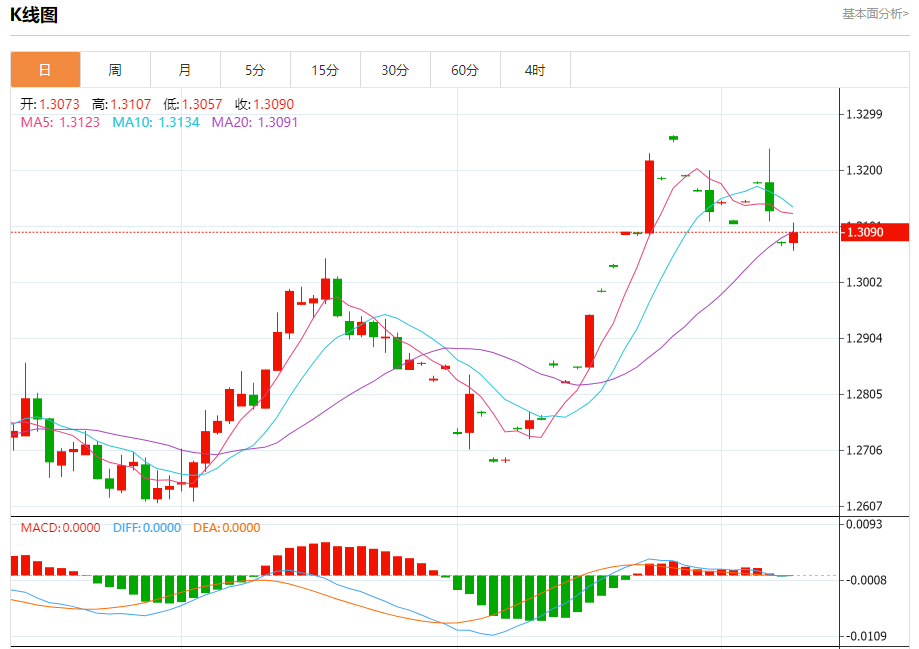The image size is (919, 649).
Task: Click the MA20 indicator value label
Action: point(254,122)
